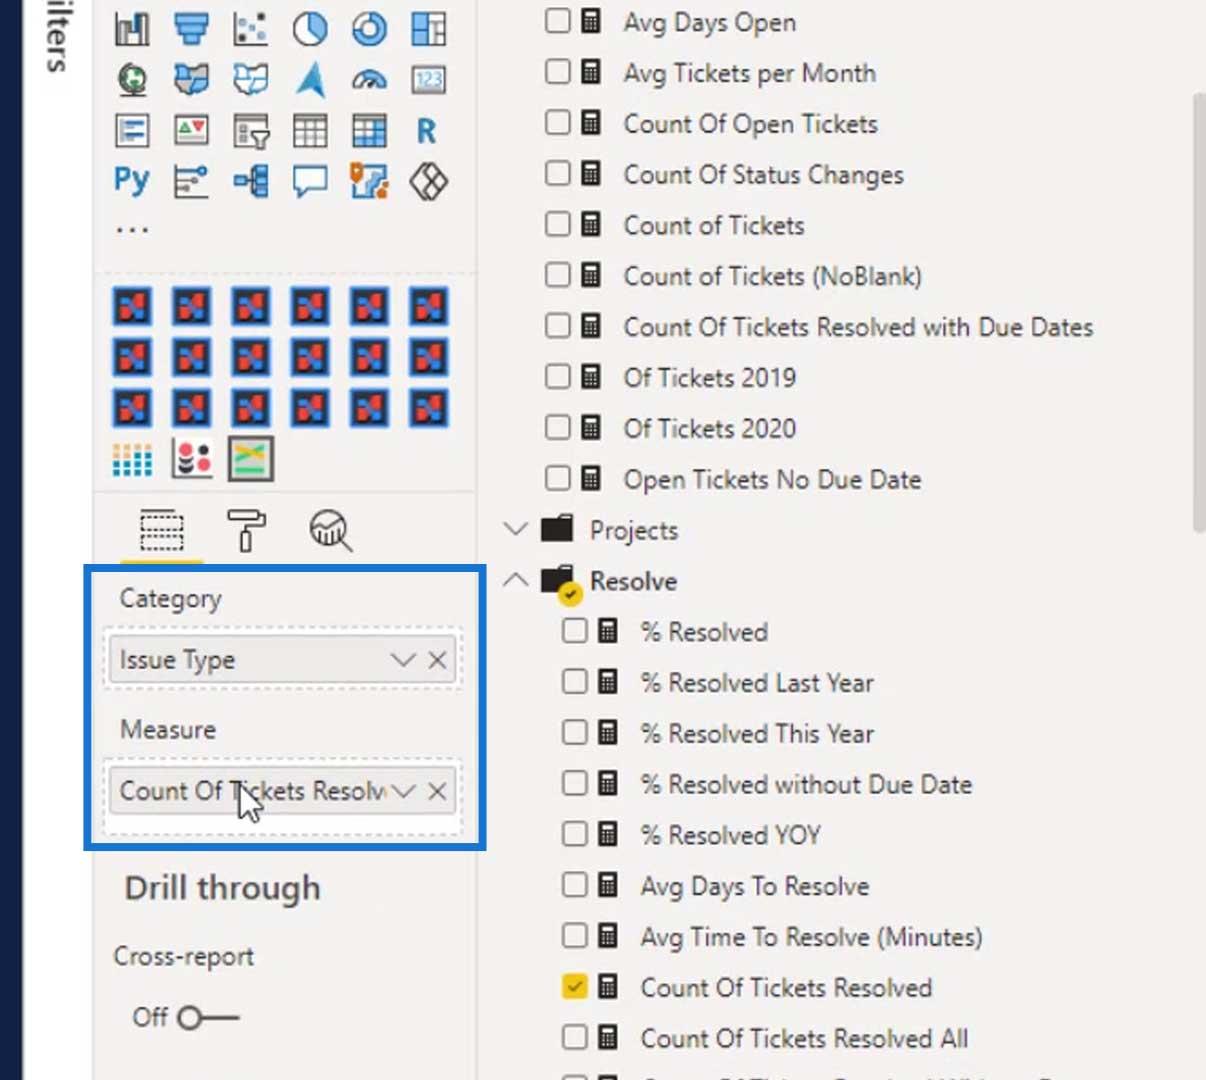1206x1080 pixels.
Task: Open Issue Type field dropdown arrow
Action: tap(402, 660)
